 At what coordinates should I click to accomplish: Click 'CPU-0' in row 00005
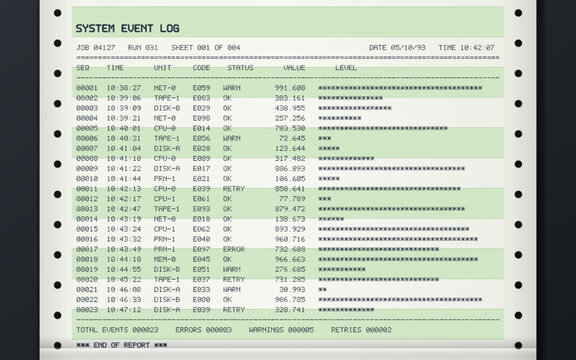(x=165, y=128)
